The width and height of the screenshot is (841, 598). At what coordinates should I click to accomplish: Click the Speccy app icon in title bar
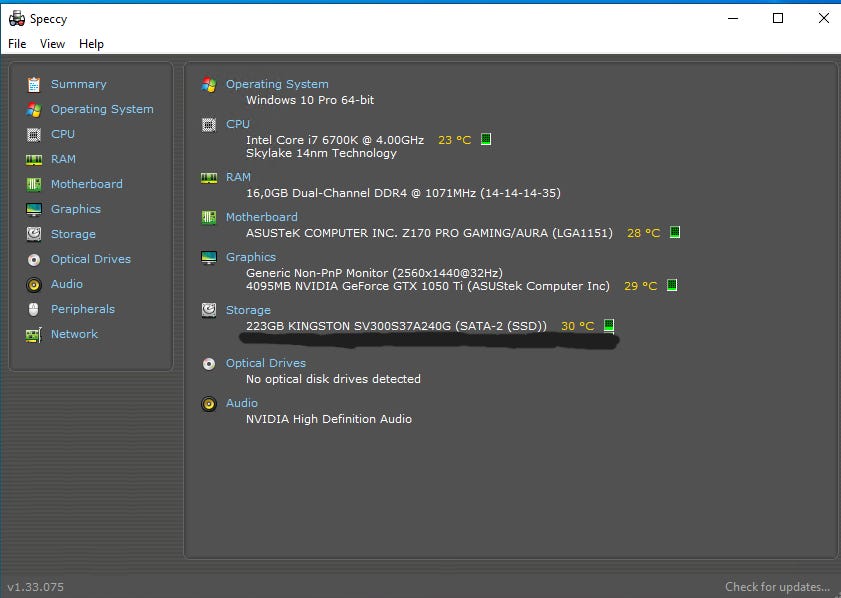click(x=17, y=19)
